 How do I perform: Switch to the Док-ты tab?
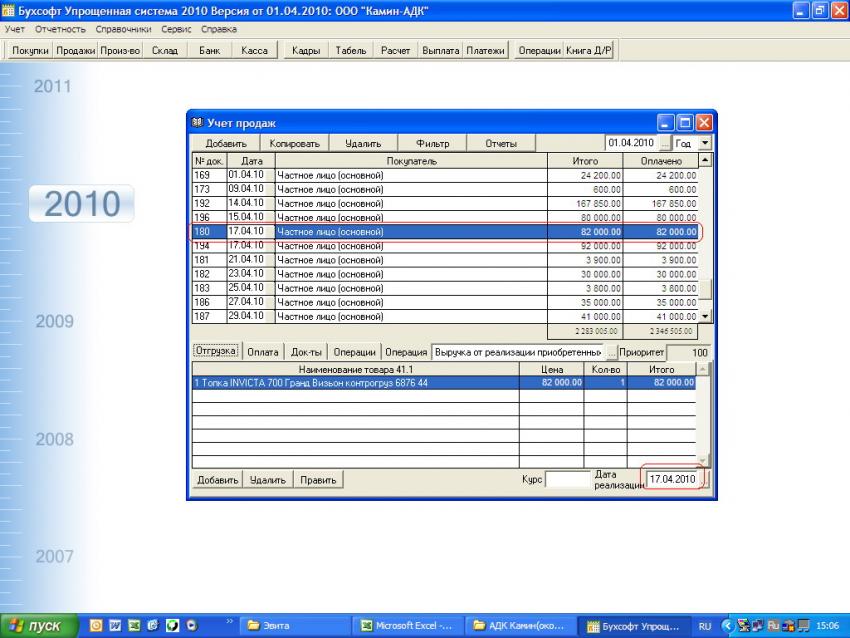(x=306, y=352)
